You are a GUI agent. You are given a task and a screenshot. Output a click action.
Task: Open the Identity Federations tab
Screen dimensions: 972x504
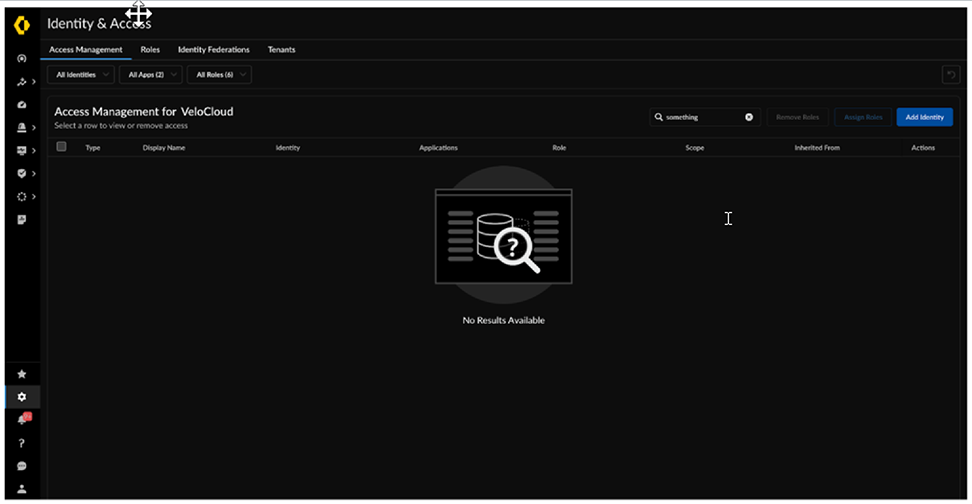pos(213,49)
